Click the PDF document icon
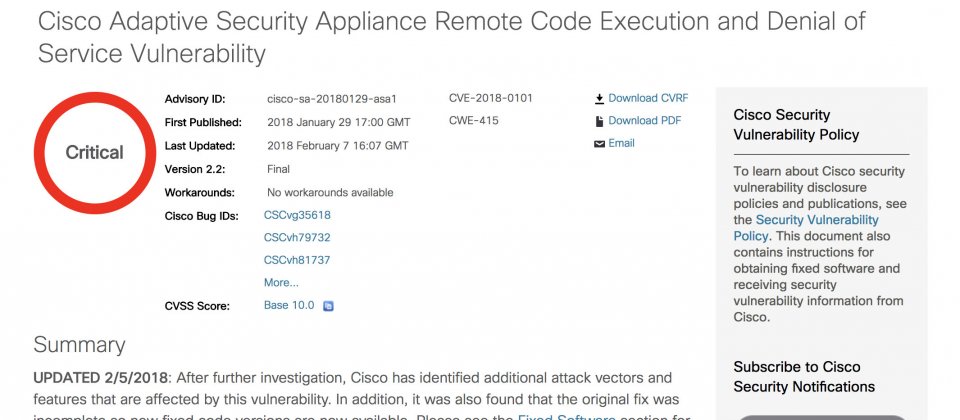 [x=599, y=121]
